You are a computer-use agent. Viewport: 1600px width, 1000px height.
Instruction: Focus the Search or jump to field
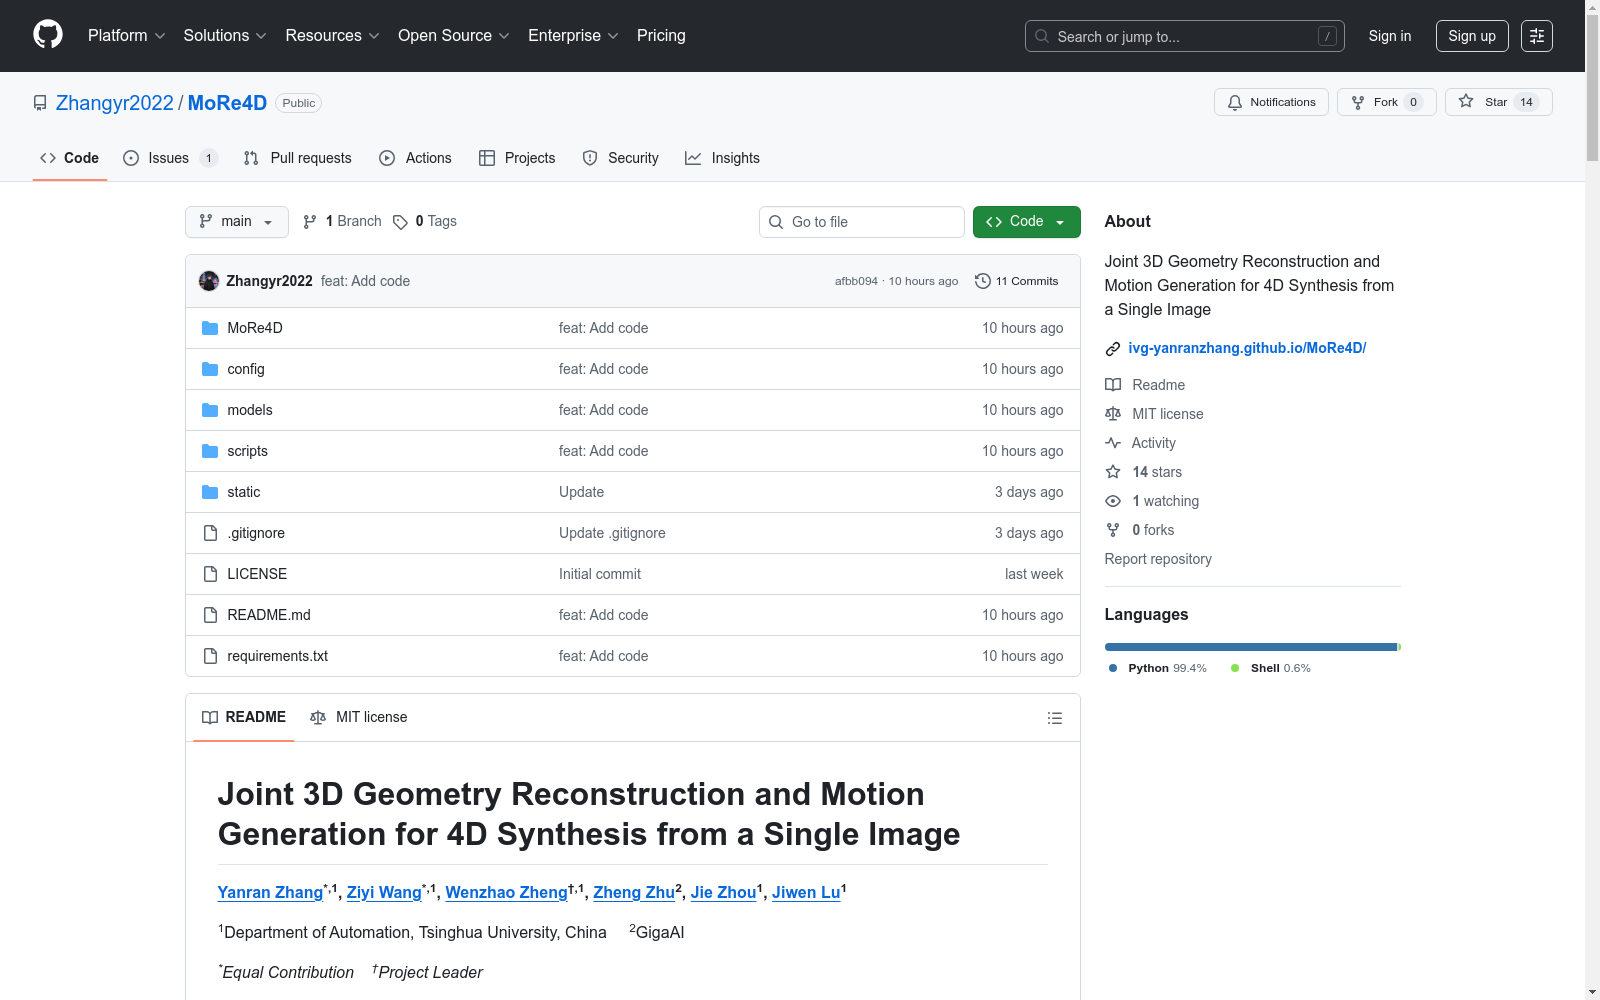[x=1185, y=36]
